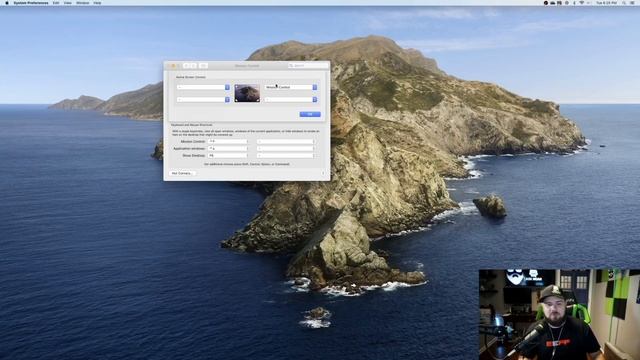The image size is (640, 360).
Task: Click the cloud status icon in the menu bar
Action: click(553, 3)
